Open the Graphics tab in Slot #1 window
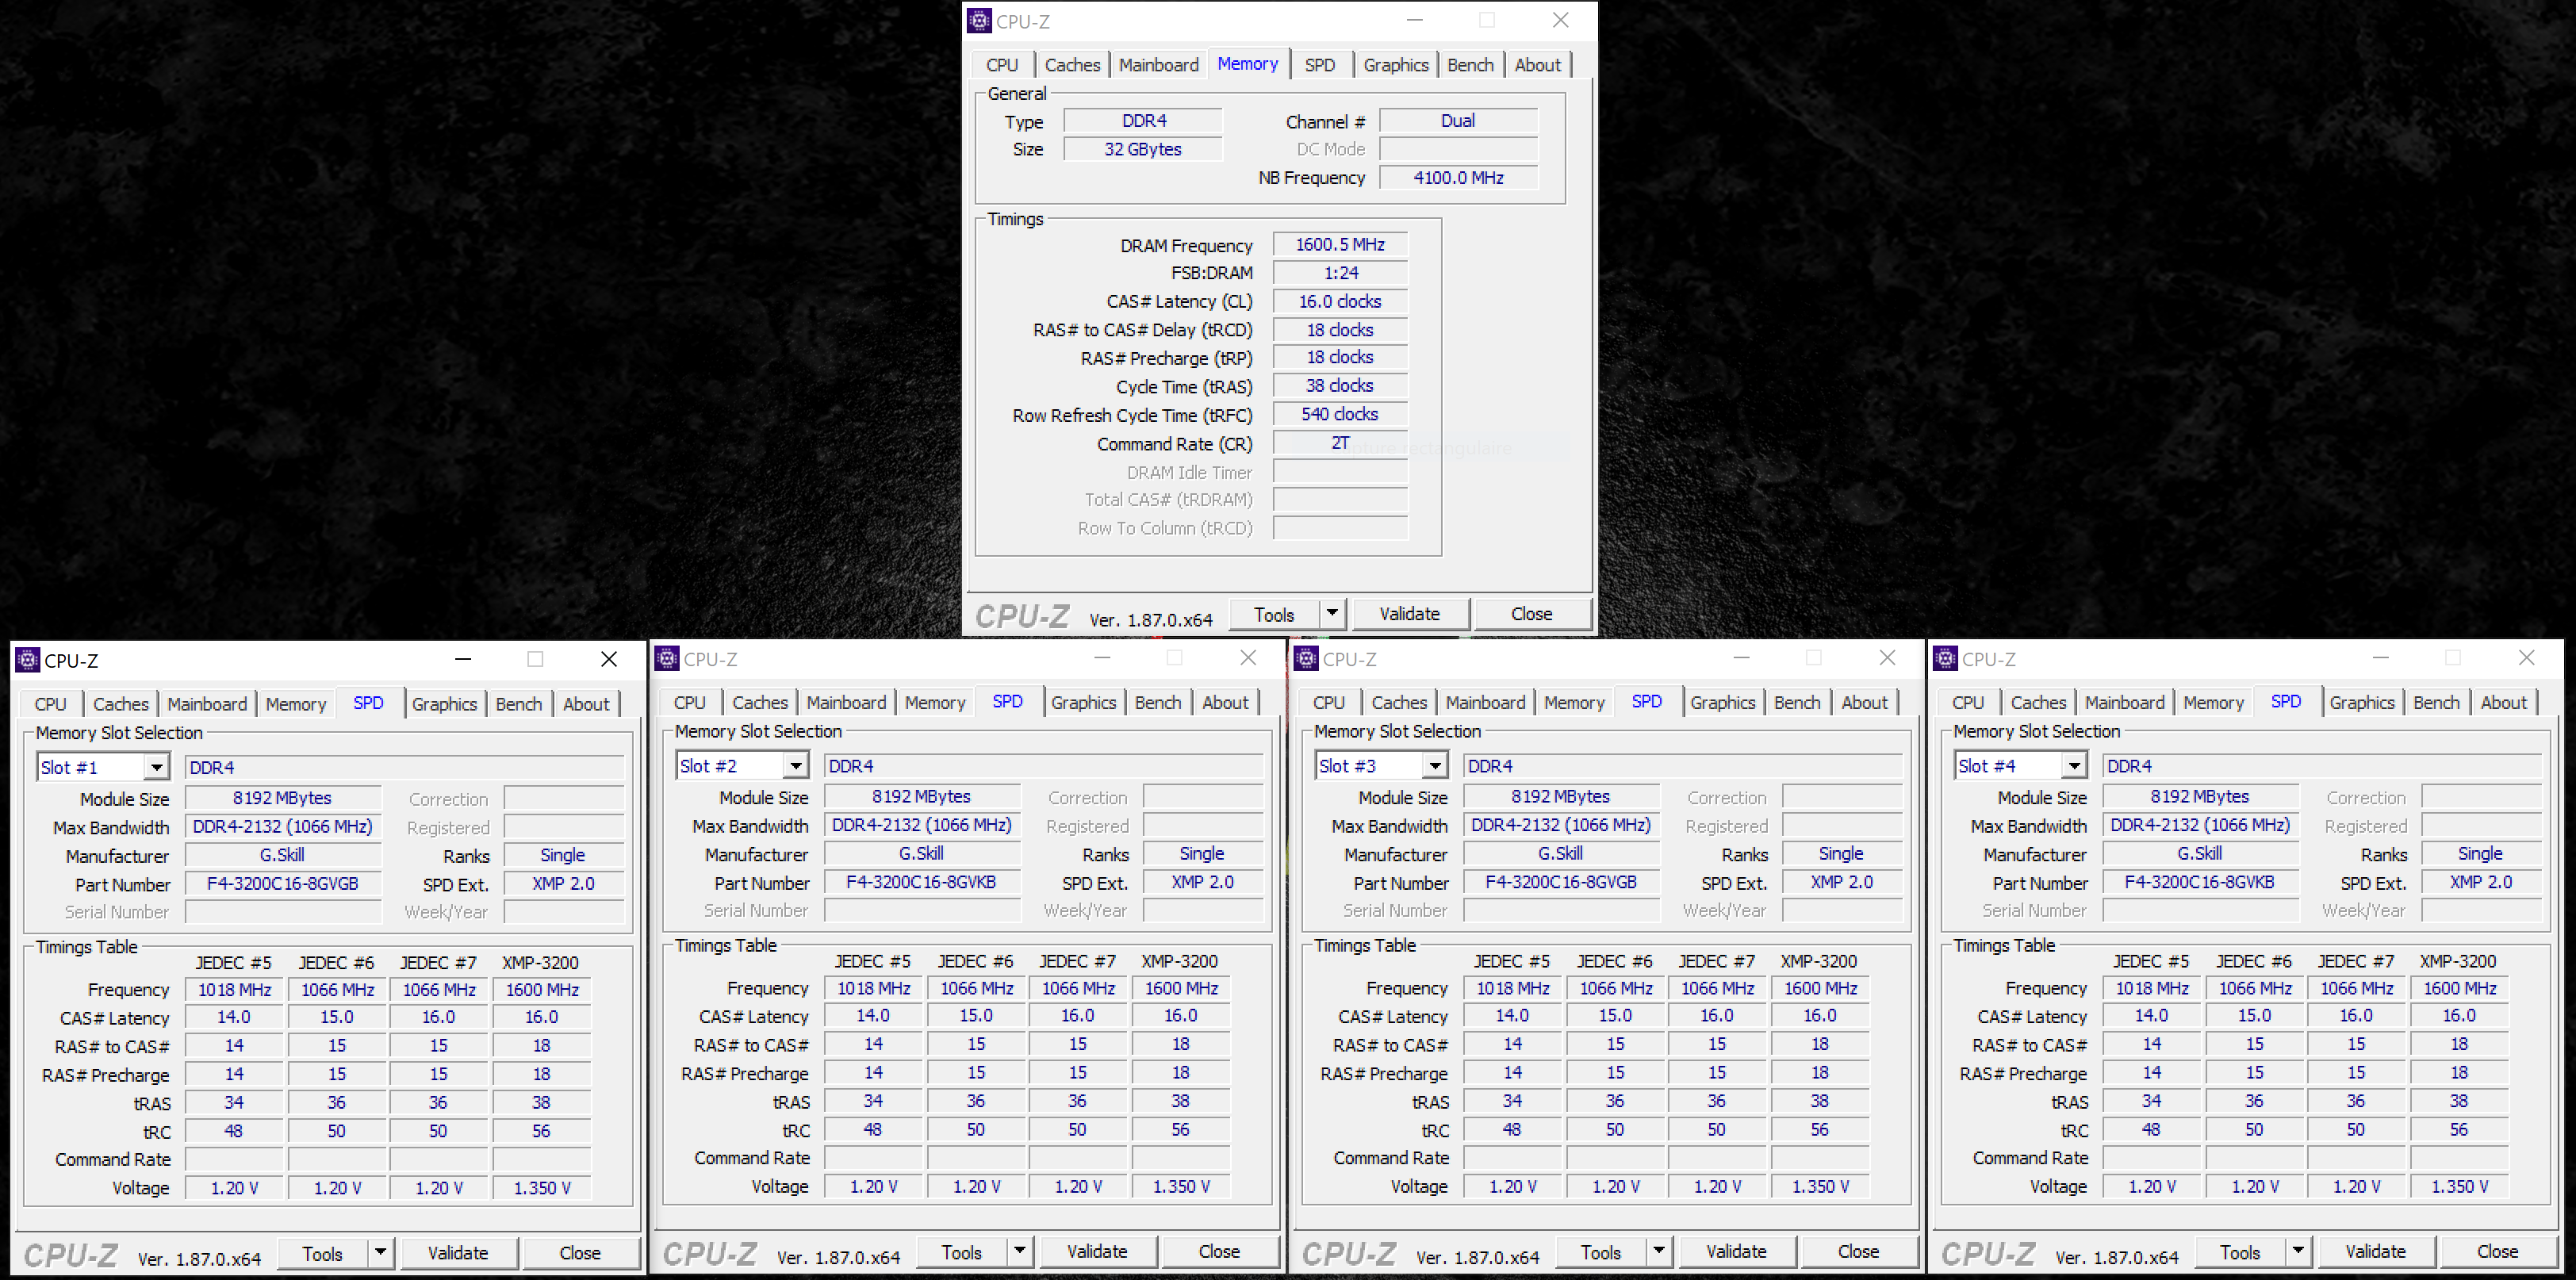This screenshot has width=2576, height=1280. [x=444, y=704]
